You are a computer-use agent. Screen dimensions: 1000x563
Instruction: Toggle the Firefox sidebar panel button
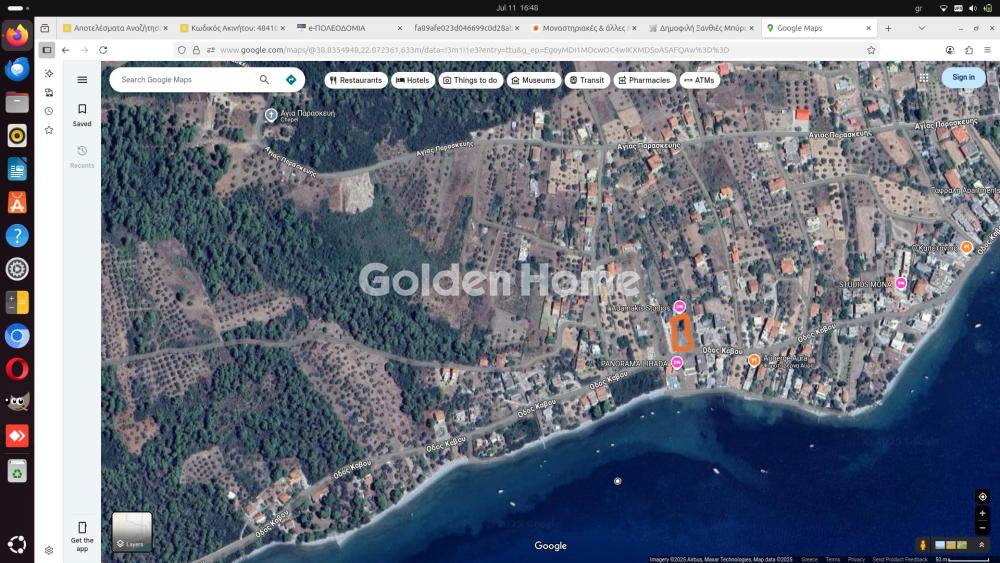(x=47, y=50)
